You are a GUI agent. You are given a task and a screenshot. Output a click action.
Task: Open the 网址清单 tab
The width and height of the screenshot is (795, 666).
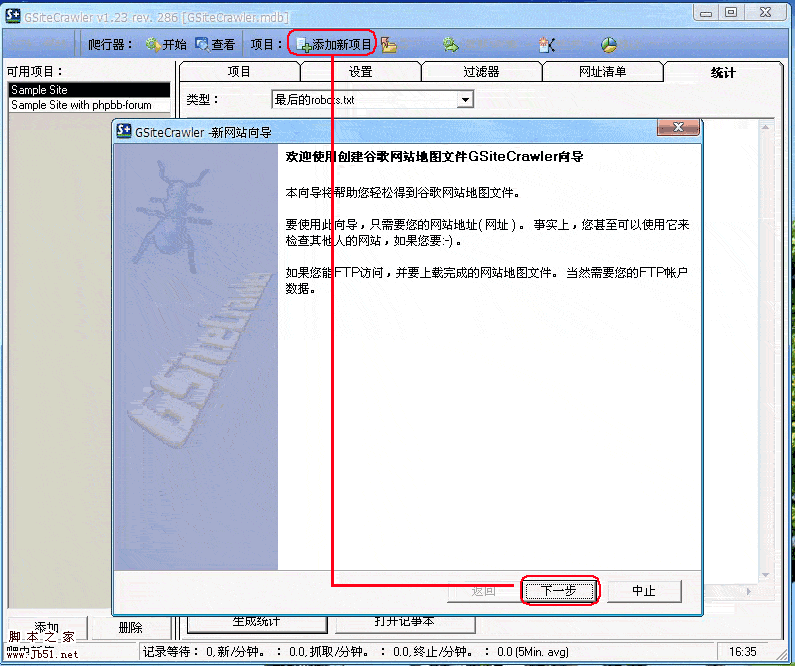click(x=602, y=71)
